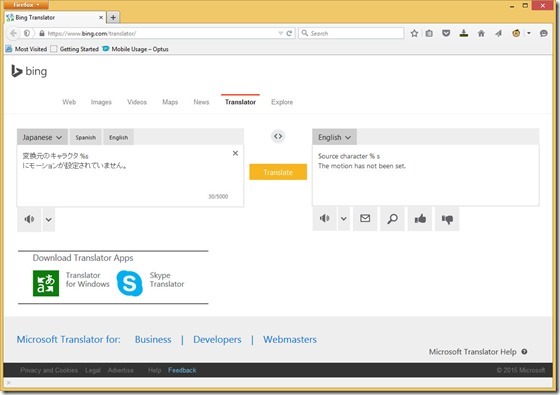This screenshot has width=560, height=395.
Task: Switch to the Web tab
Action: (x=69, y=102)
